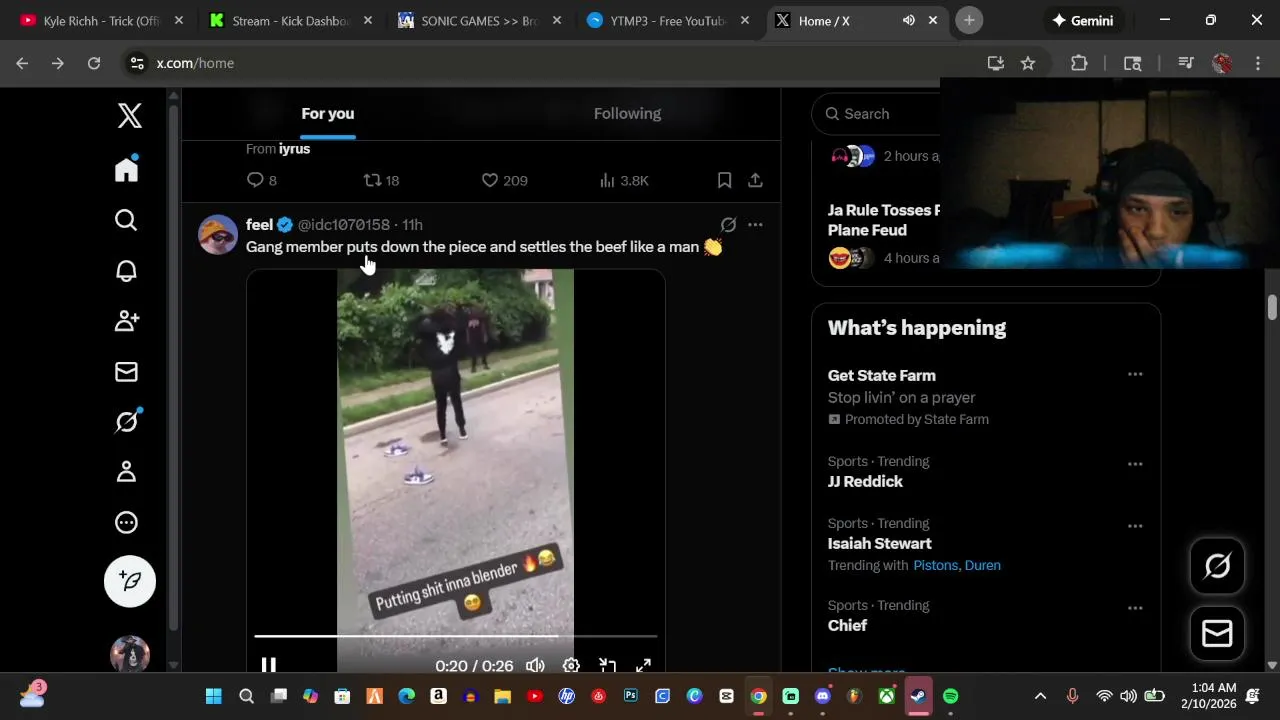Open Chief trending topic
The height and width of the screenshot is (720, 1280).
847,626
